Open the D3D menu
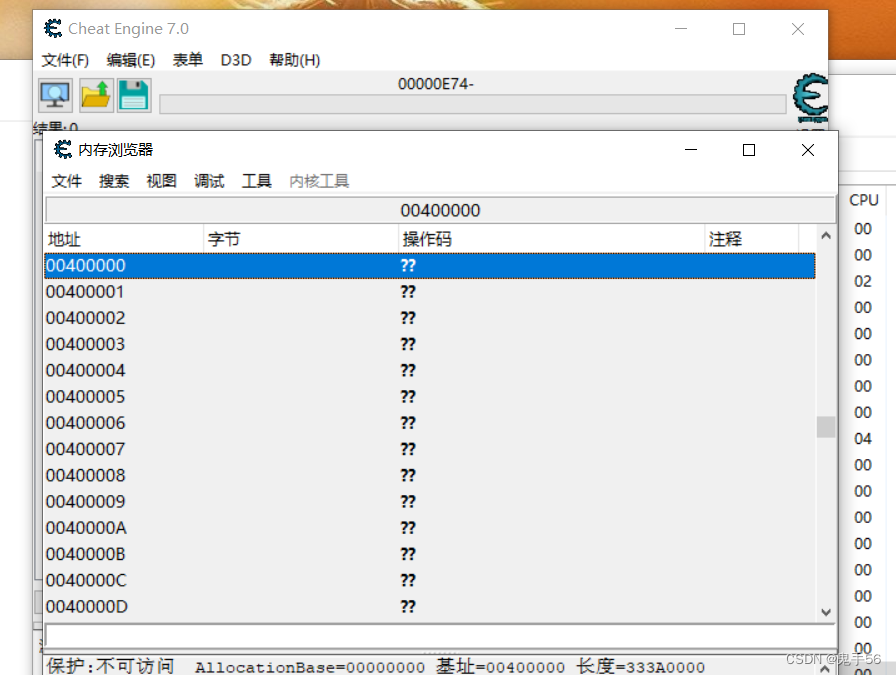The width and height of the screenshot is (896, 675). 236,60
